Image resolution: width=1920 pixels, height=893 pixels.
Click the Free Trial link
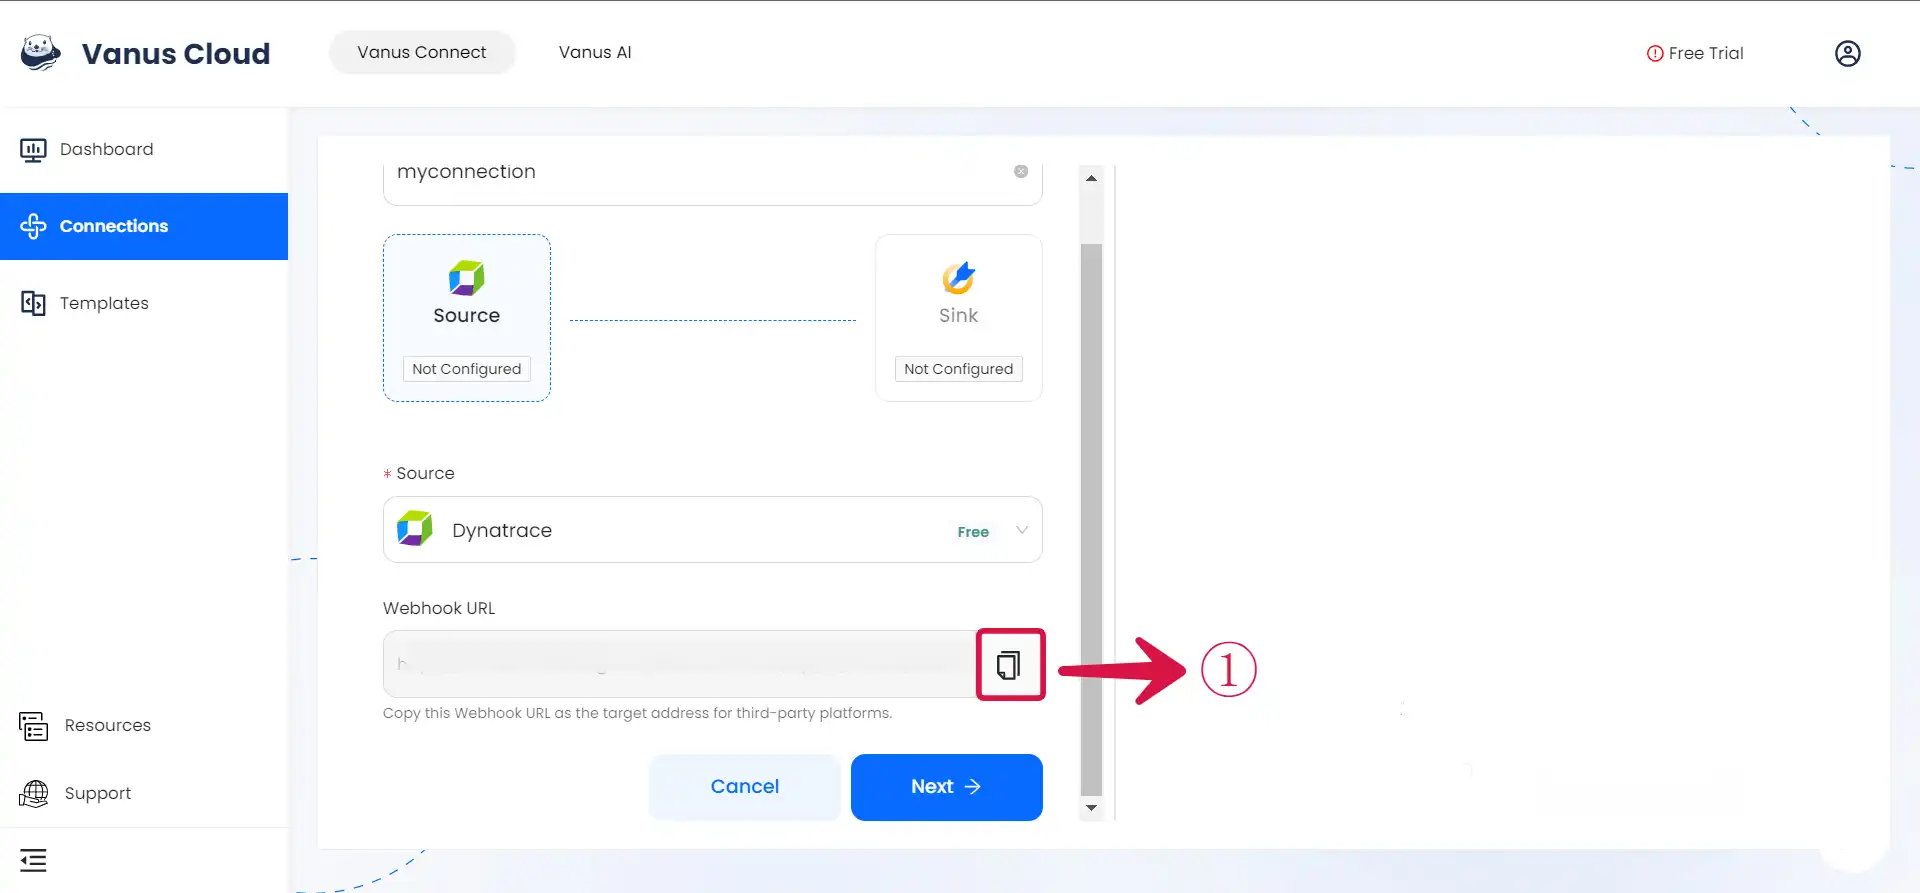[1695, 53]
